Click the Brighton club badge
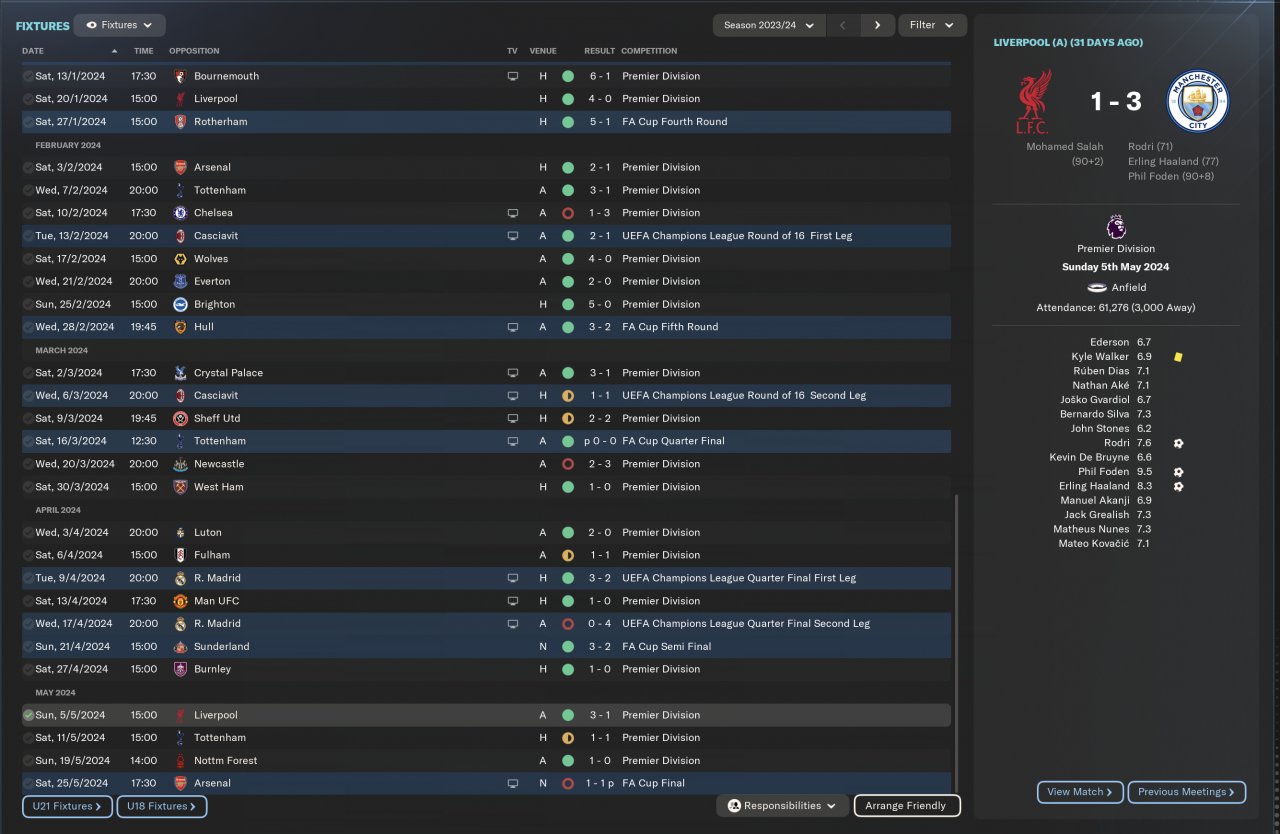This screenshot has width=1280, height=834. click(180, 304)
